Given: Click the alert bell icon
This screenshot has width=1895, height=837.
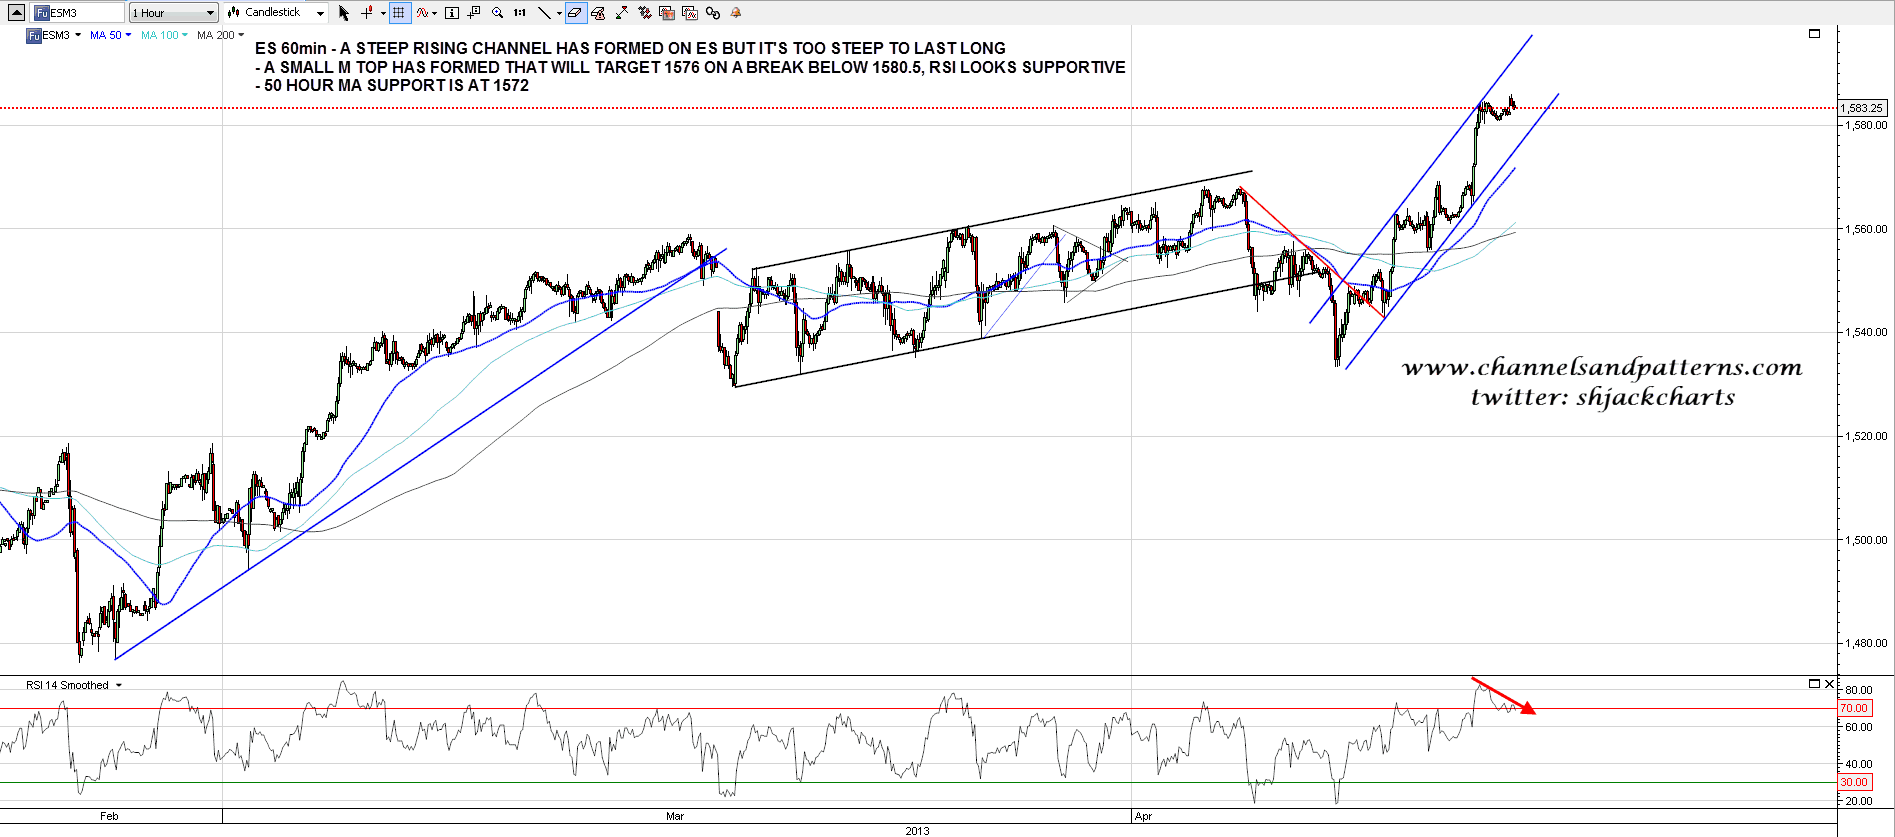Looking at the screenshot, I should (736, 13).
